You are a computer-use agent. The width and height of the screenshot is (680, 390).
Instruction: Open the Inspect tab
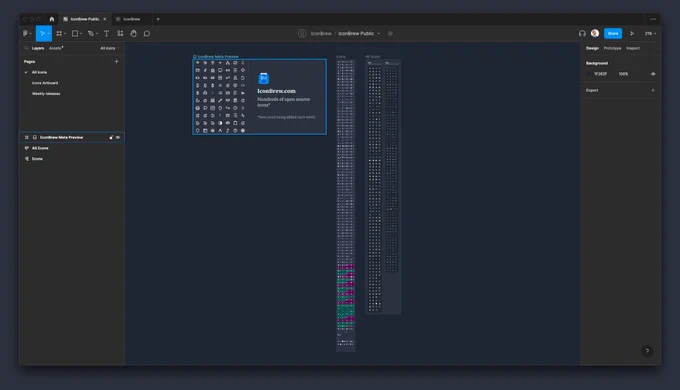point(633,48)
